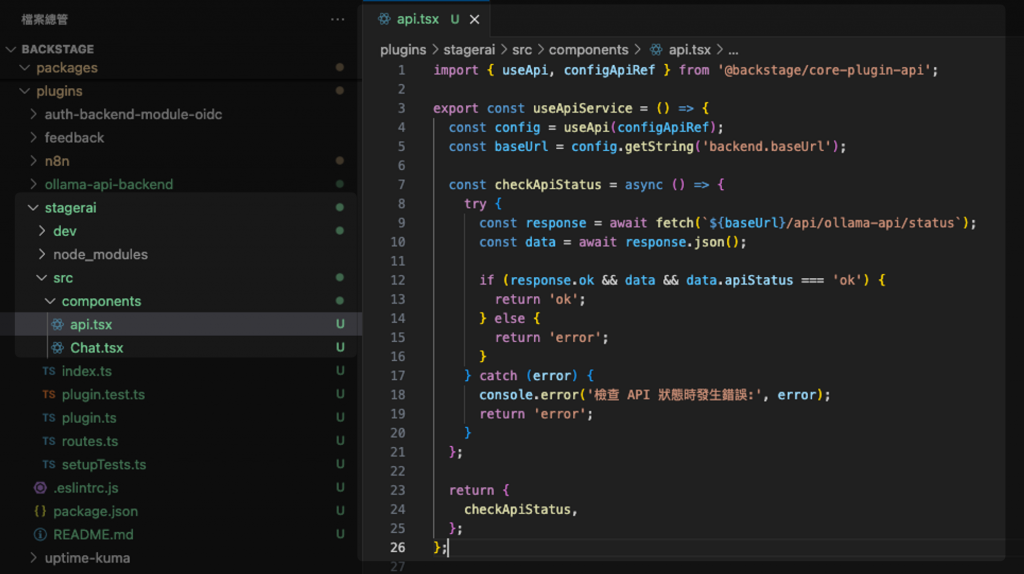Click the '@backstage/core-plugin-api' import string

824,70
